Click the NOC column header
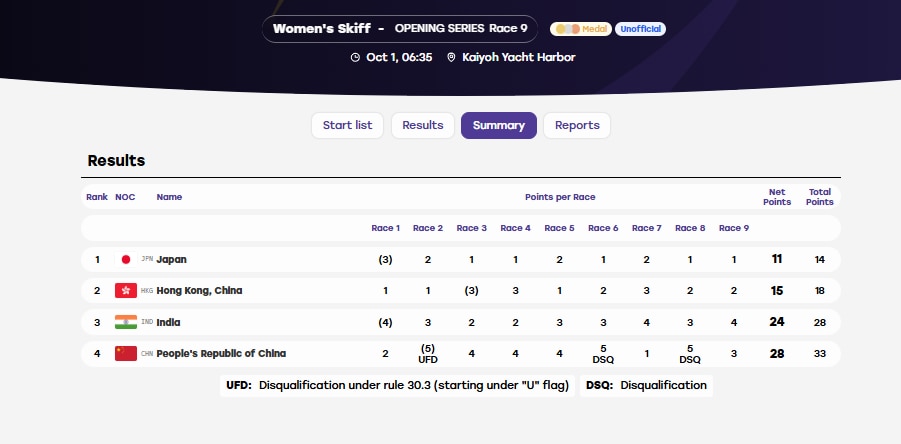901x444 pixels. 125,197
